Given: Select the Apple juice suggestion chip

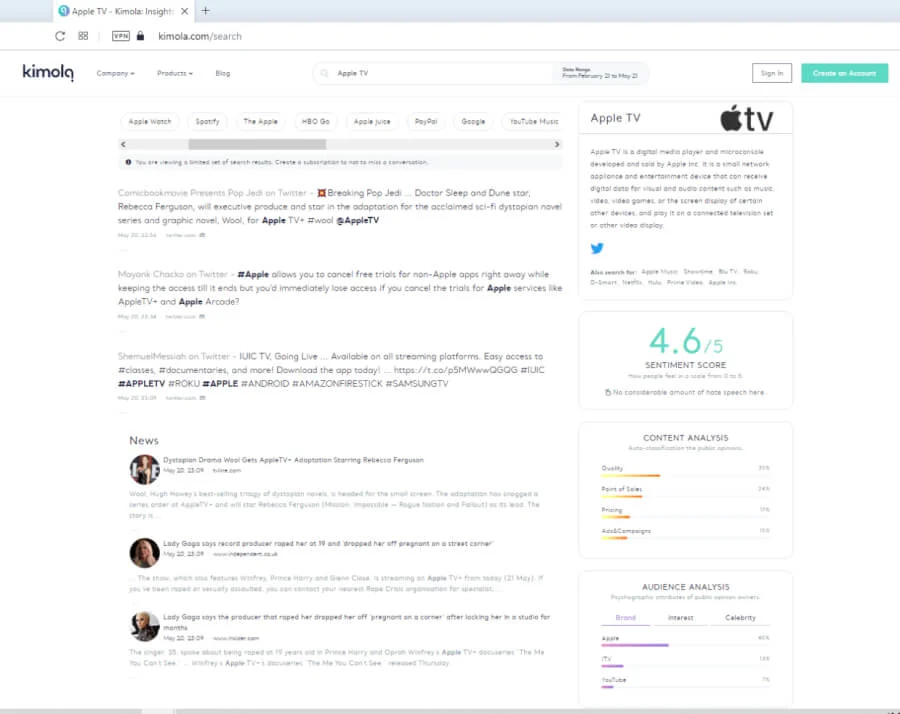Looking at the screenshot, I should click(372, 122).
